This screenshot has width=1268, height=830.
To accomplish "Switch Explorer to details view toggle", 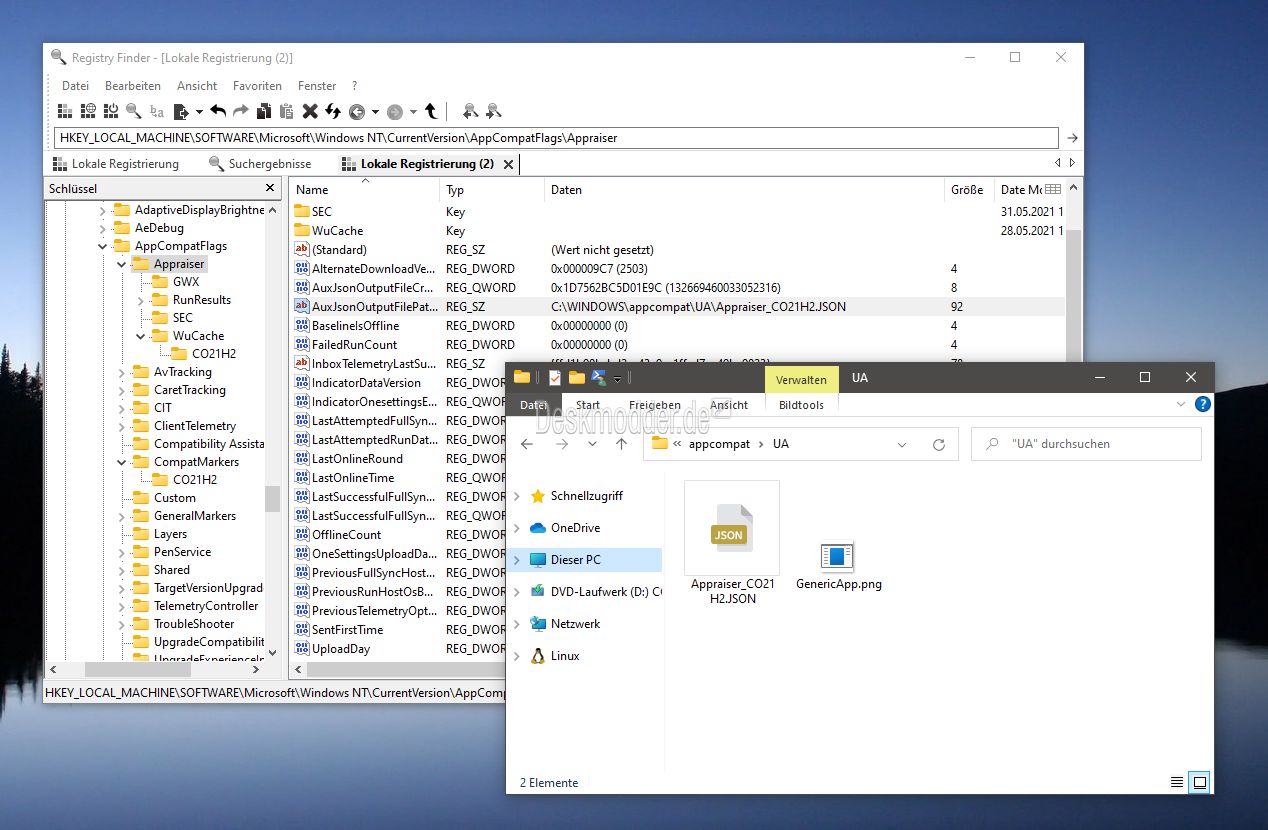I will pyautogui.click(x=1177, y=782).
